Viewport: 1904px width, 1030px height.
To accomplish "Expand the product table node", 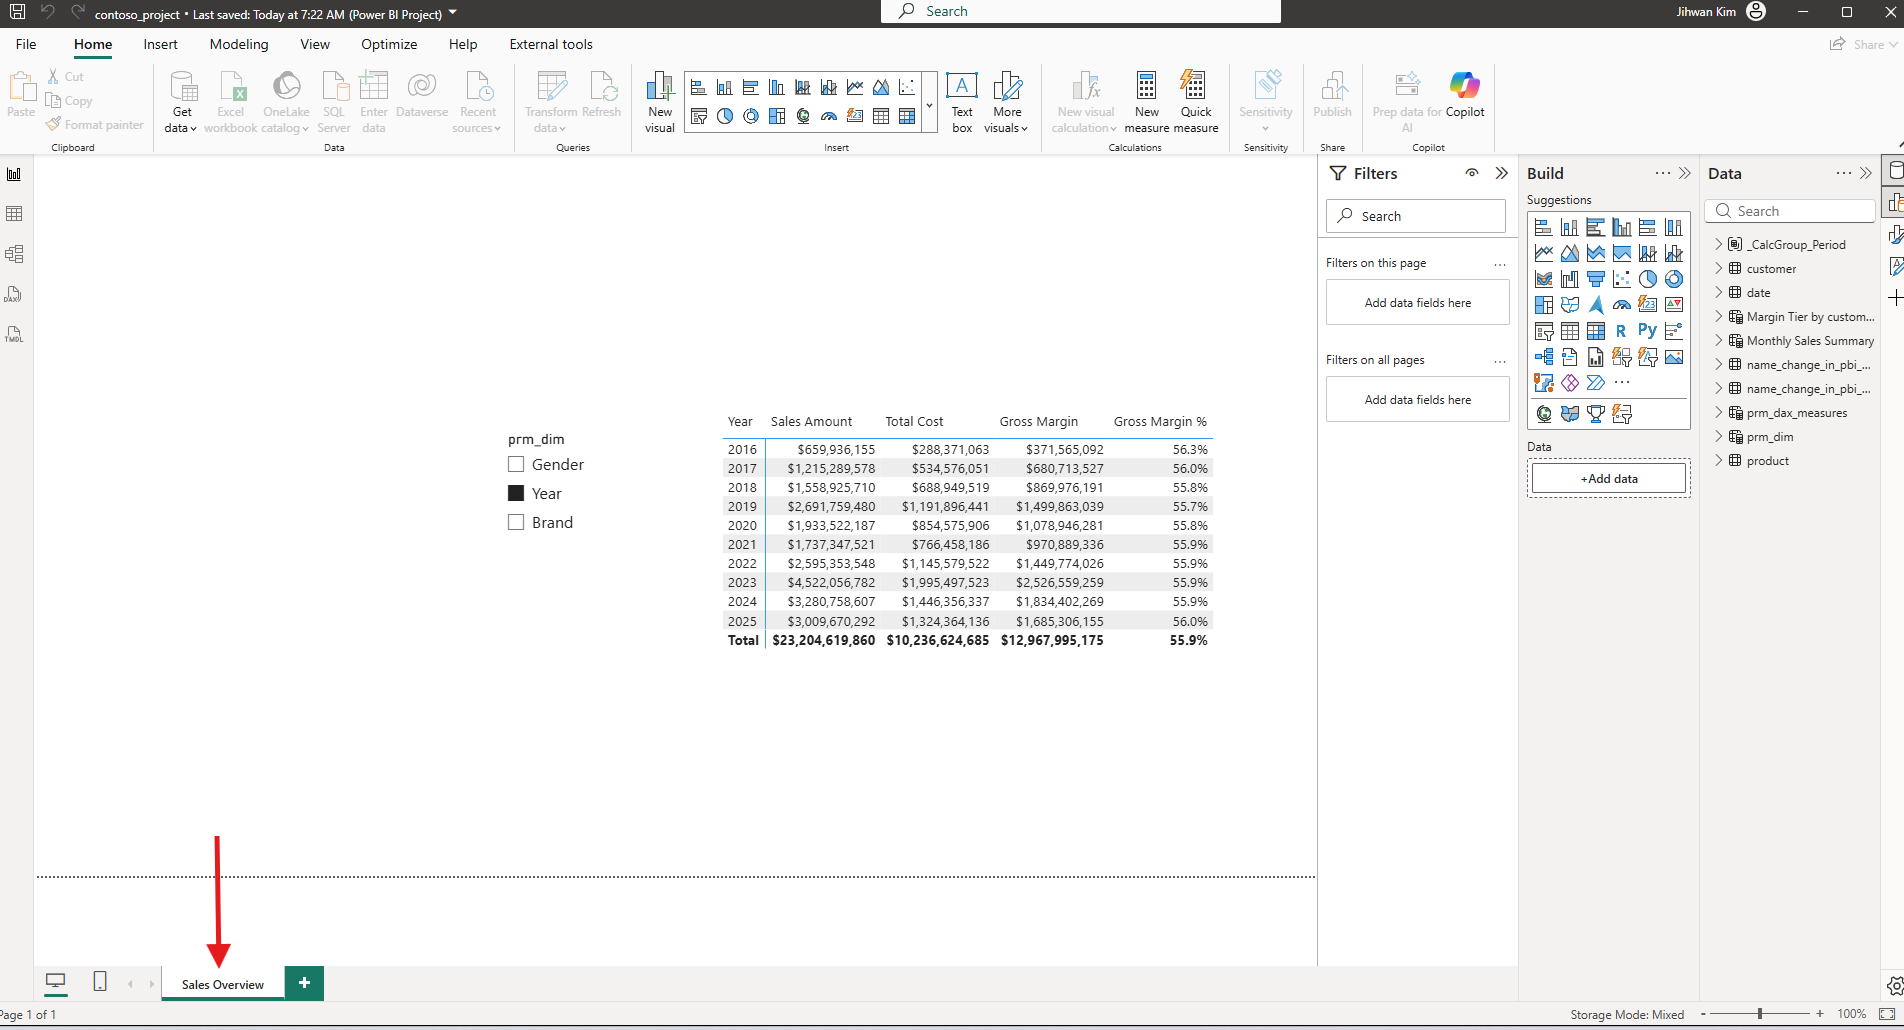I will [x=1719, y=460].
